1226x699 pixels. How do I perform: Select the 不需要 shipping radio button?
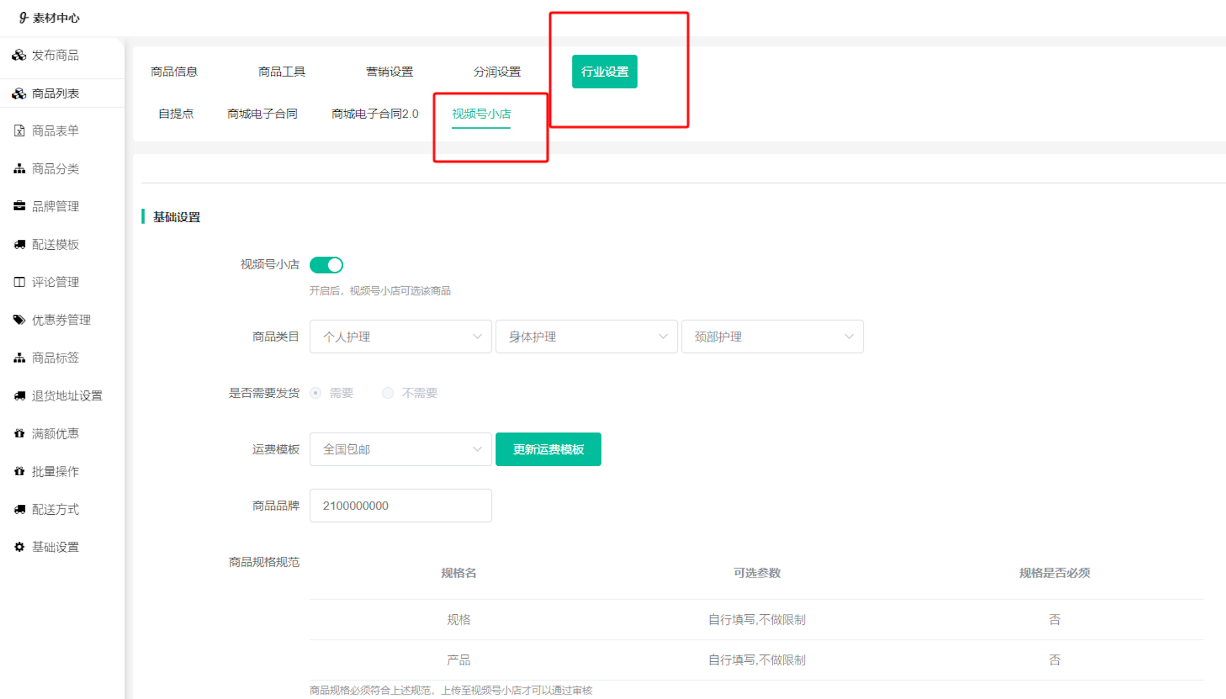[x=388, y=393]
